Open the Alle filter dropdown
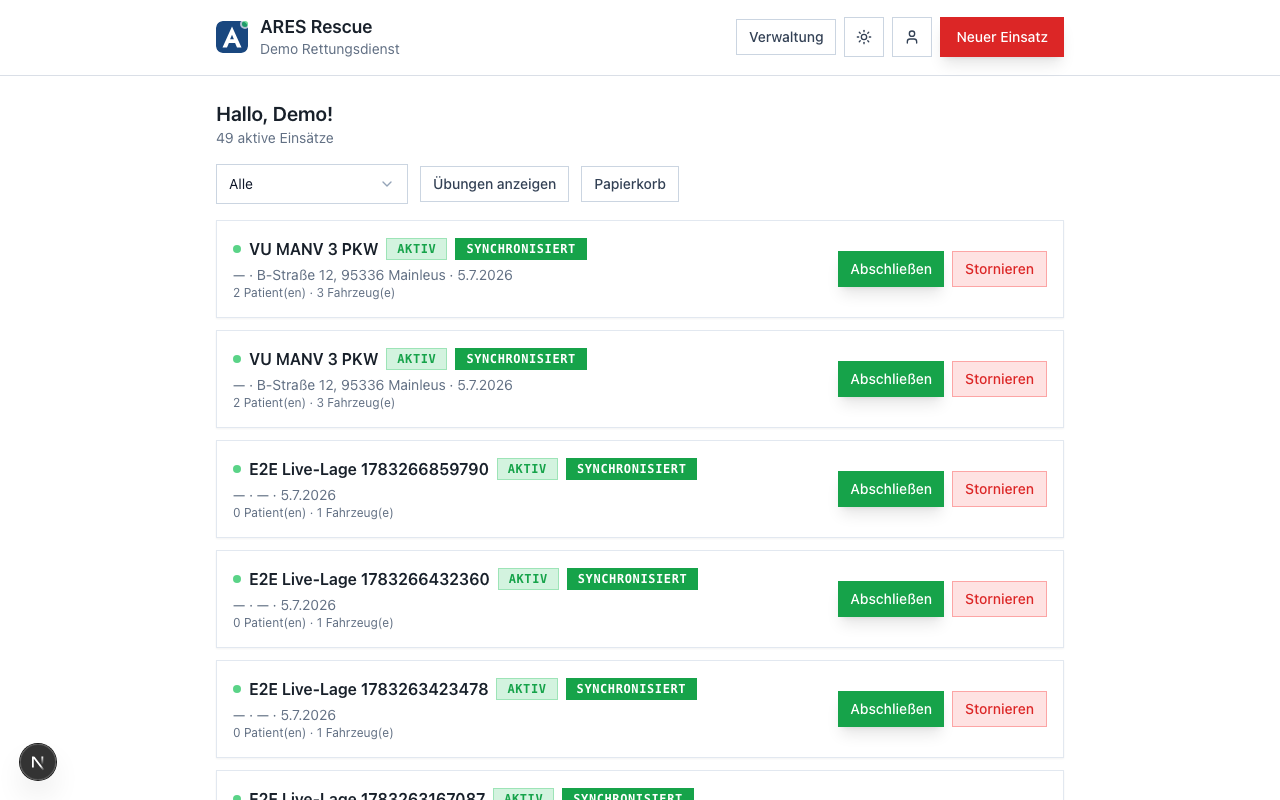The height and width of the screenshot is (800, 1280). 312,184
